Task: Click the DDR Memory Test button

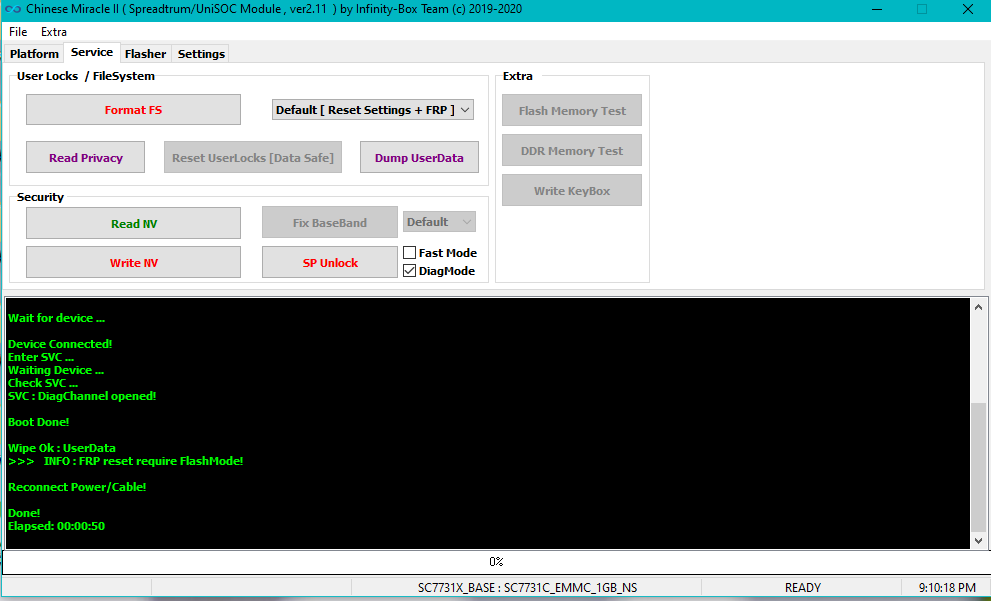Action: (572, 150)
